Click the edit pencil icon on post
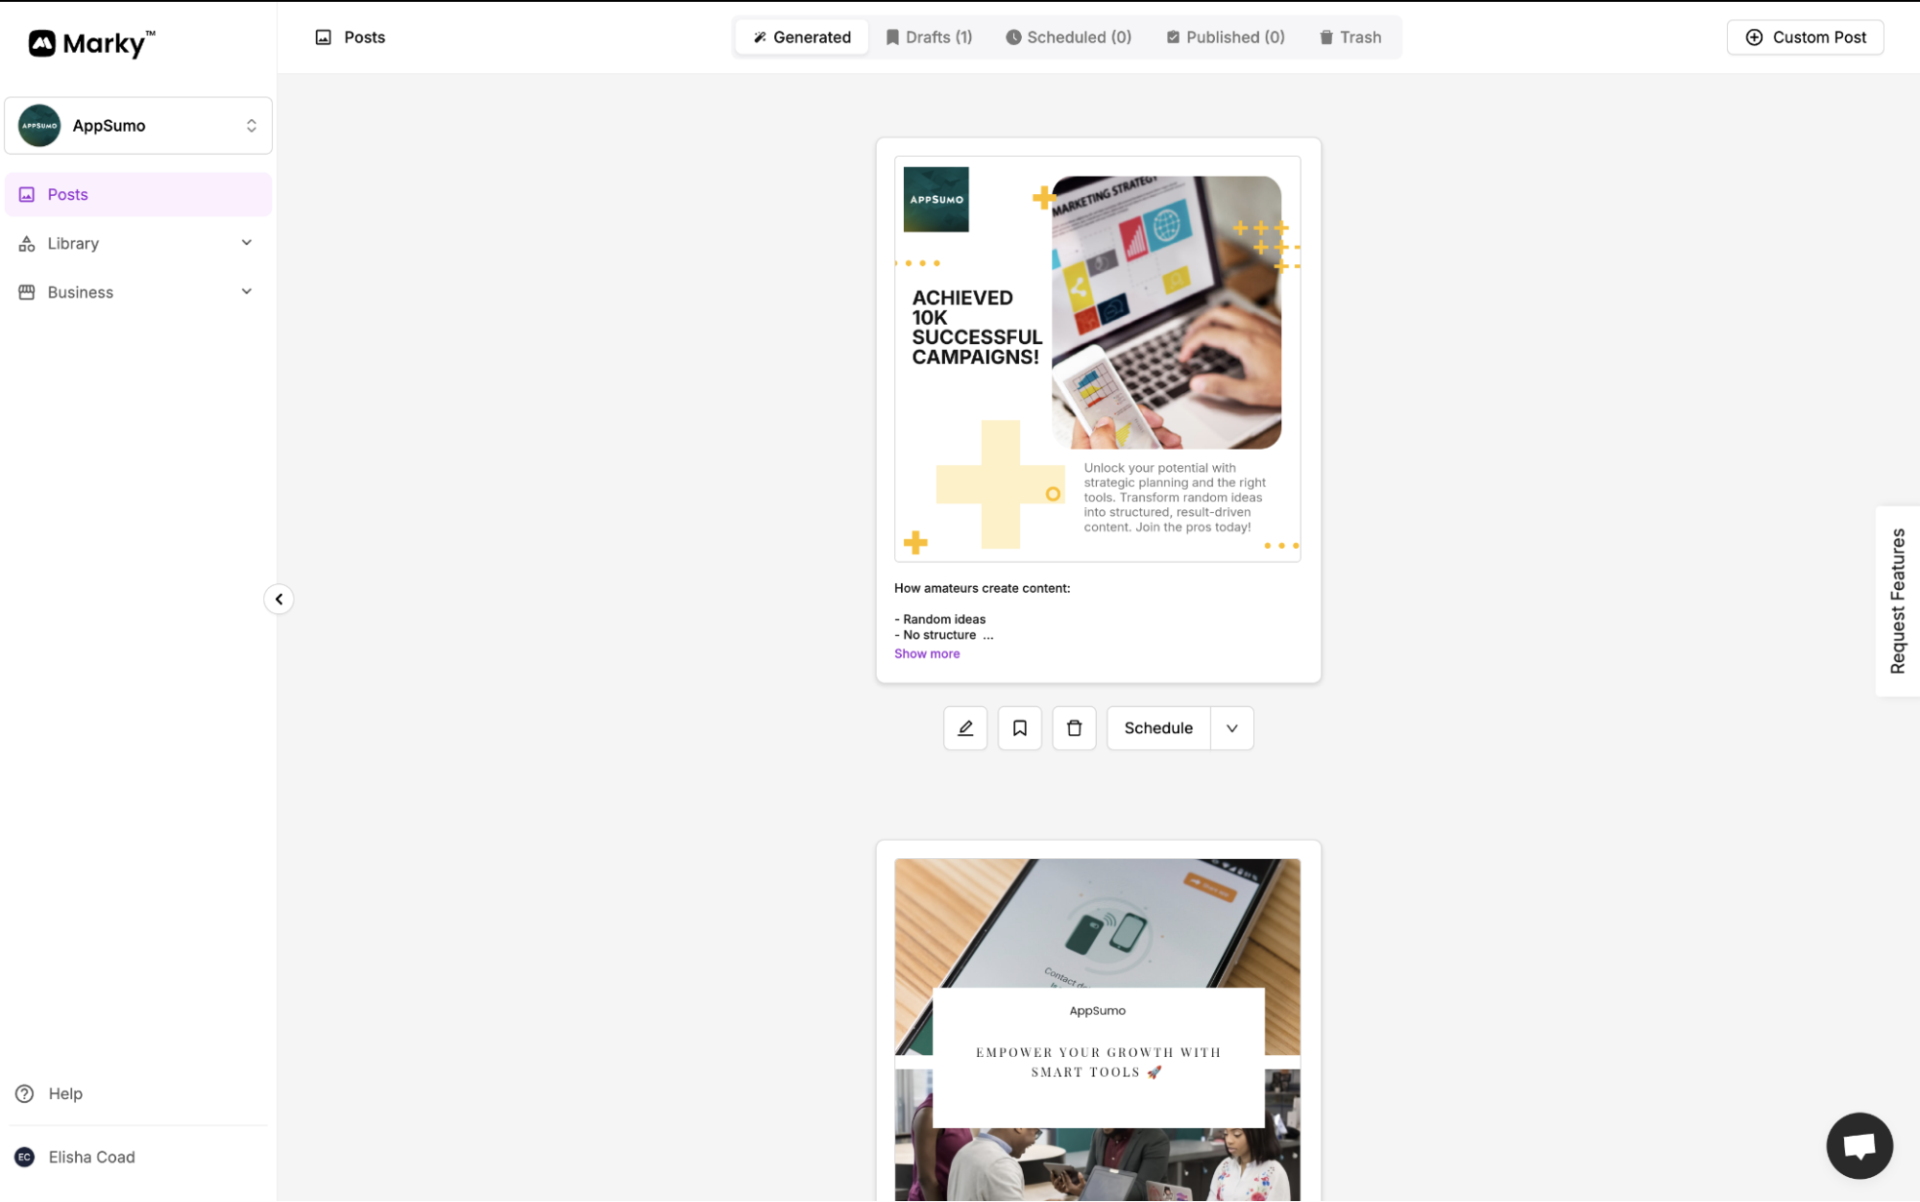The height and width of the screenshot is (1202, 1920). [965, 727]
